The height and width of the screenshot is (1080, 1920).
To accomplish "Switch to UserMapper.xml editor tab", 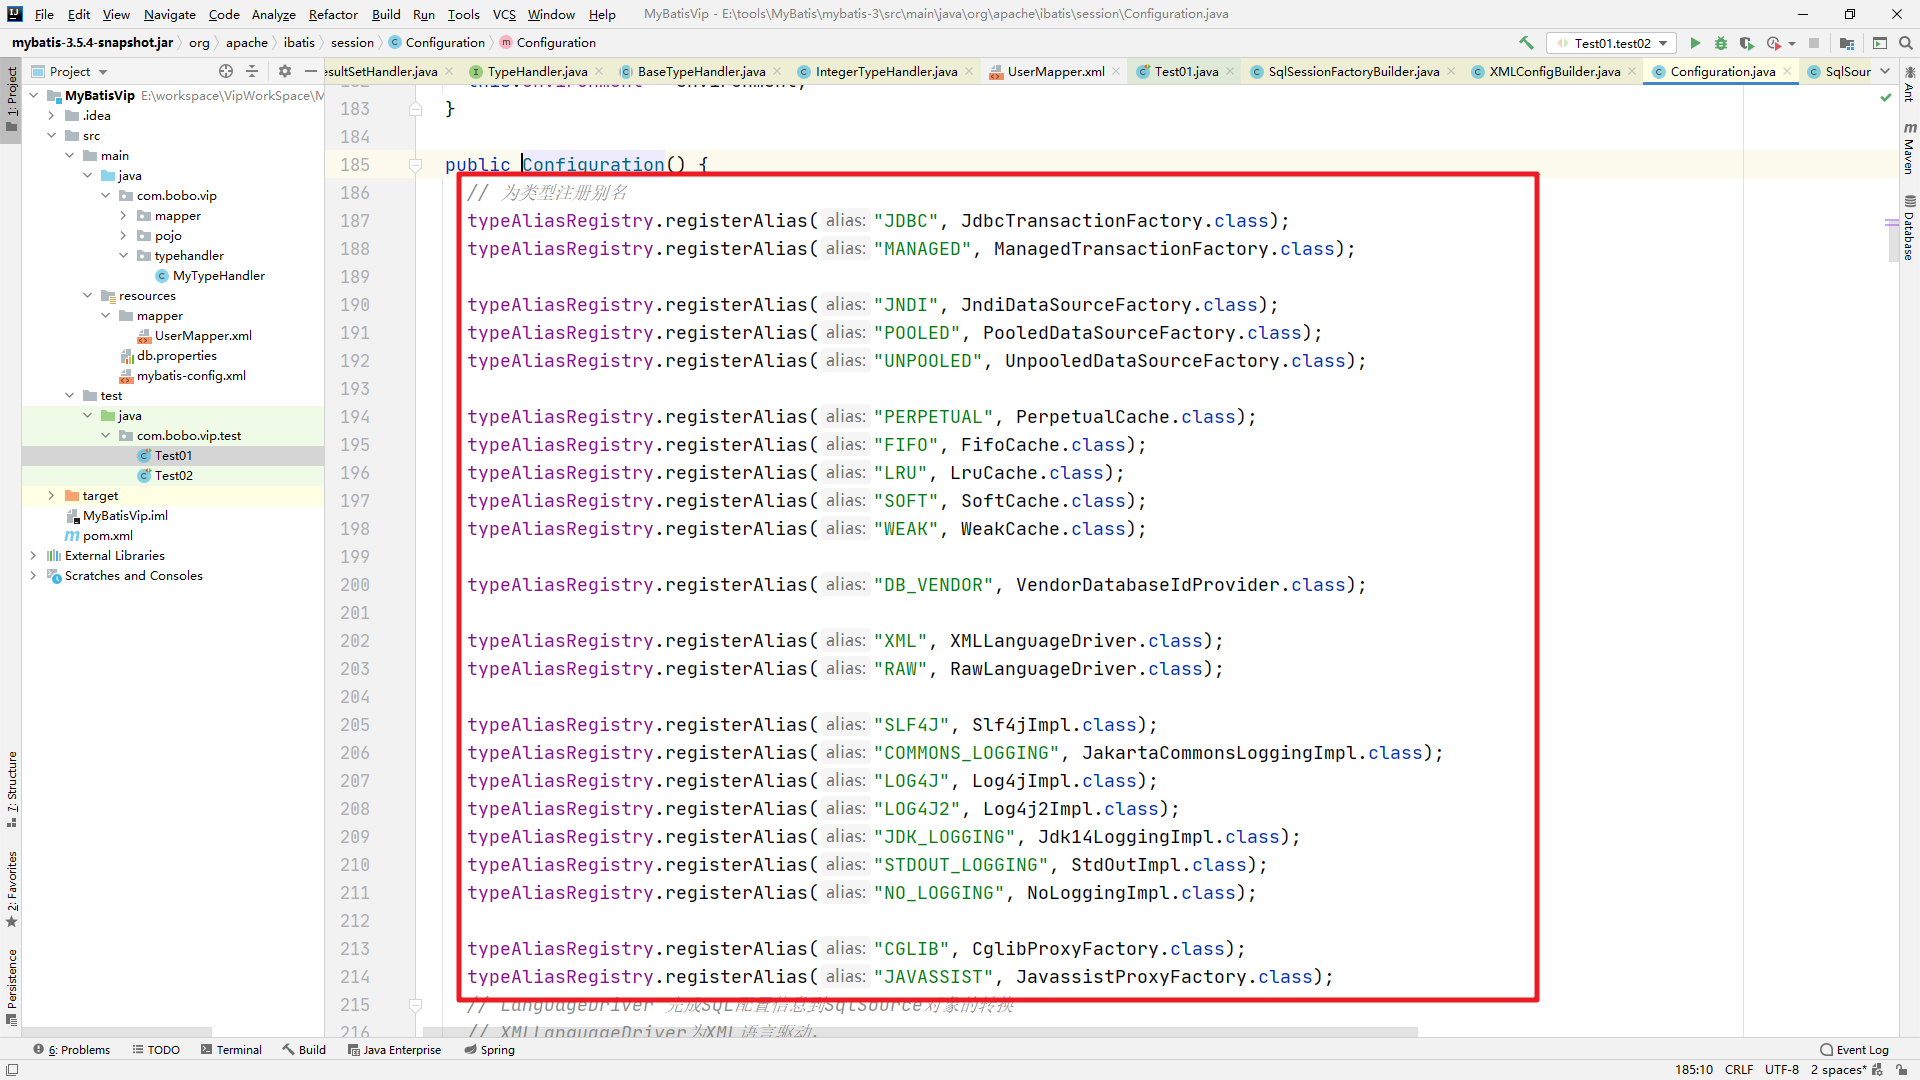I will click(x=1055, y=71).
